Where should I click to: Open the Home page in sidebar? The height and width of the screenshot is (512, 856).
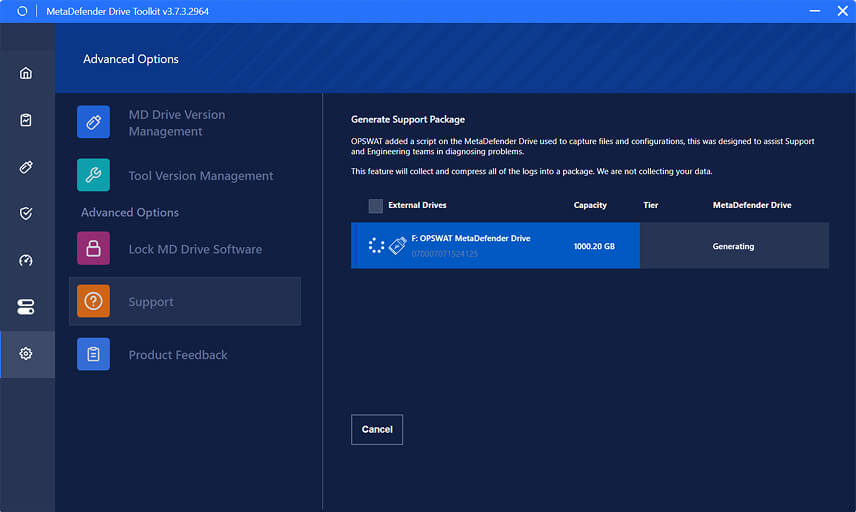tap(26, 73)
